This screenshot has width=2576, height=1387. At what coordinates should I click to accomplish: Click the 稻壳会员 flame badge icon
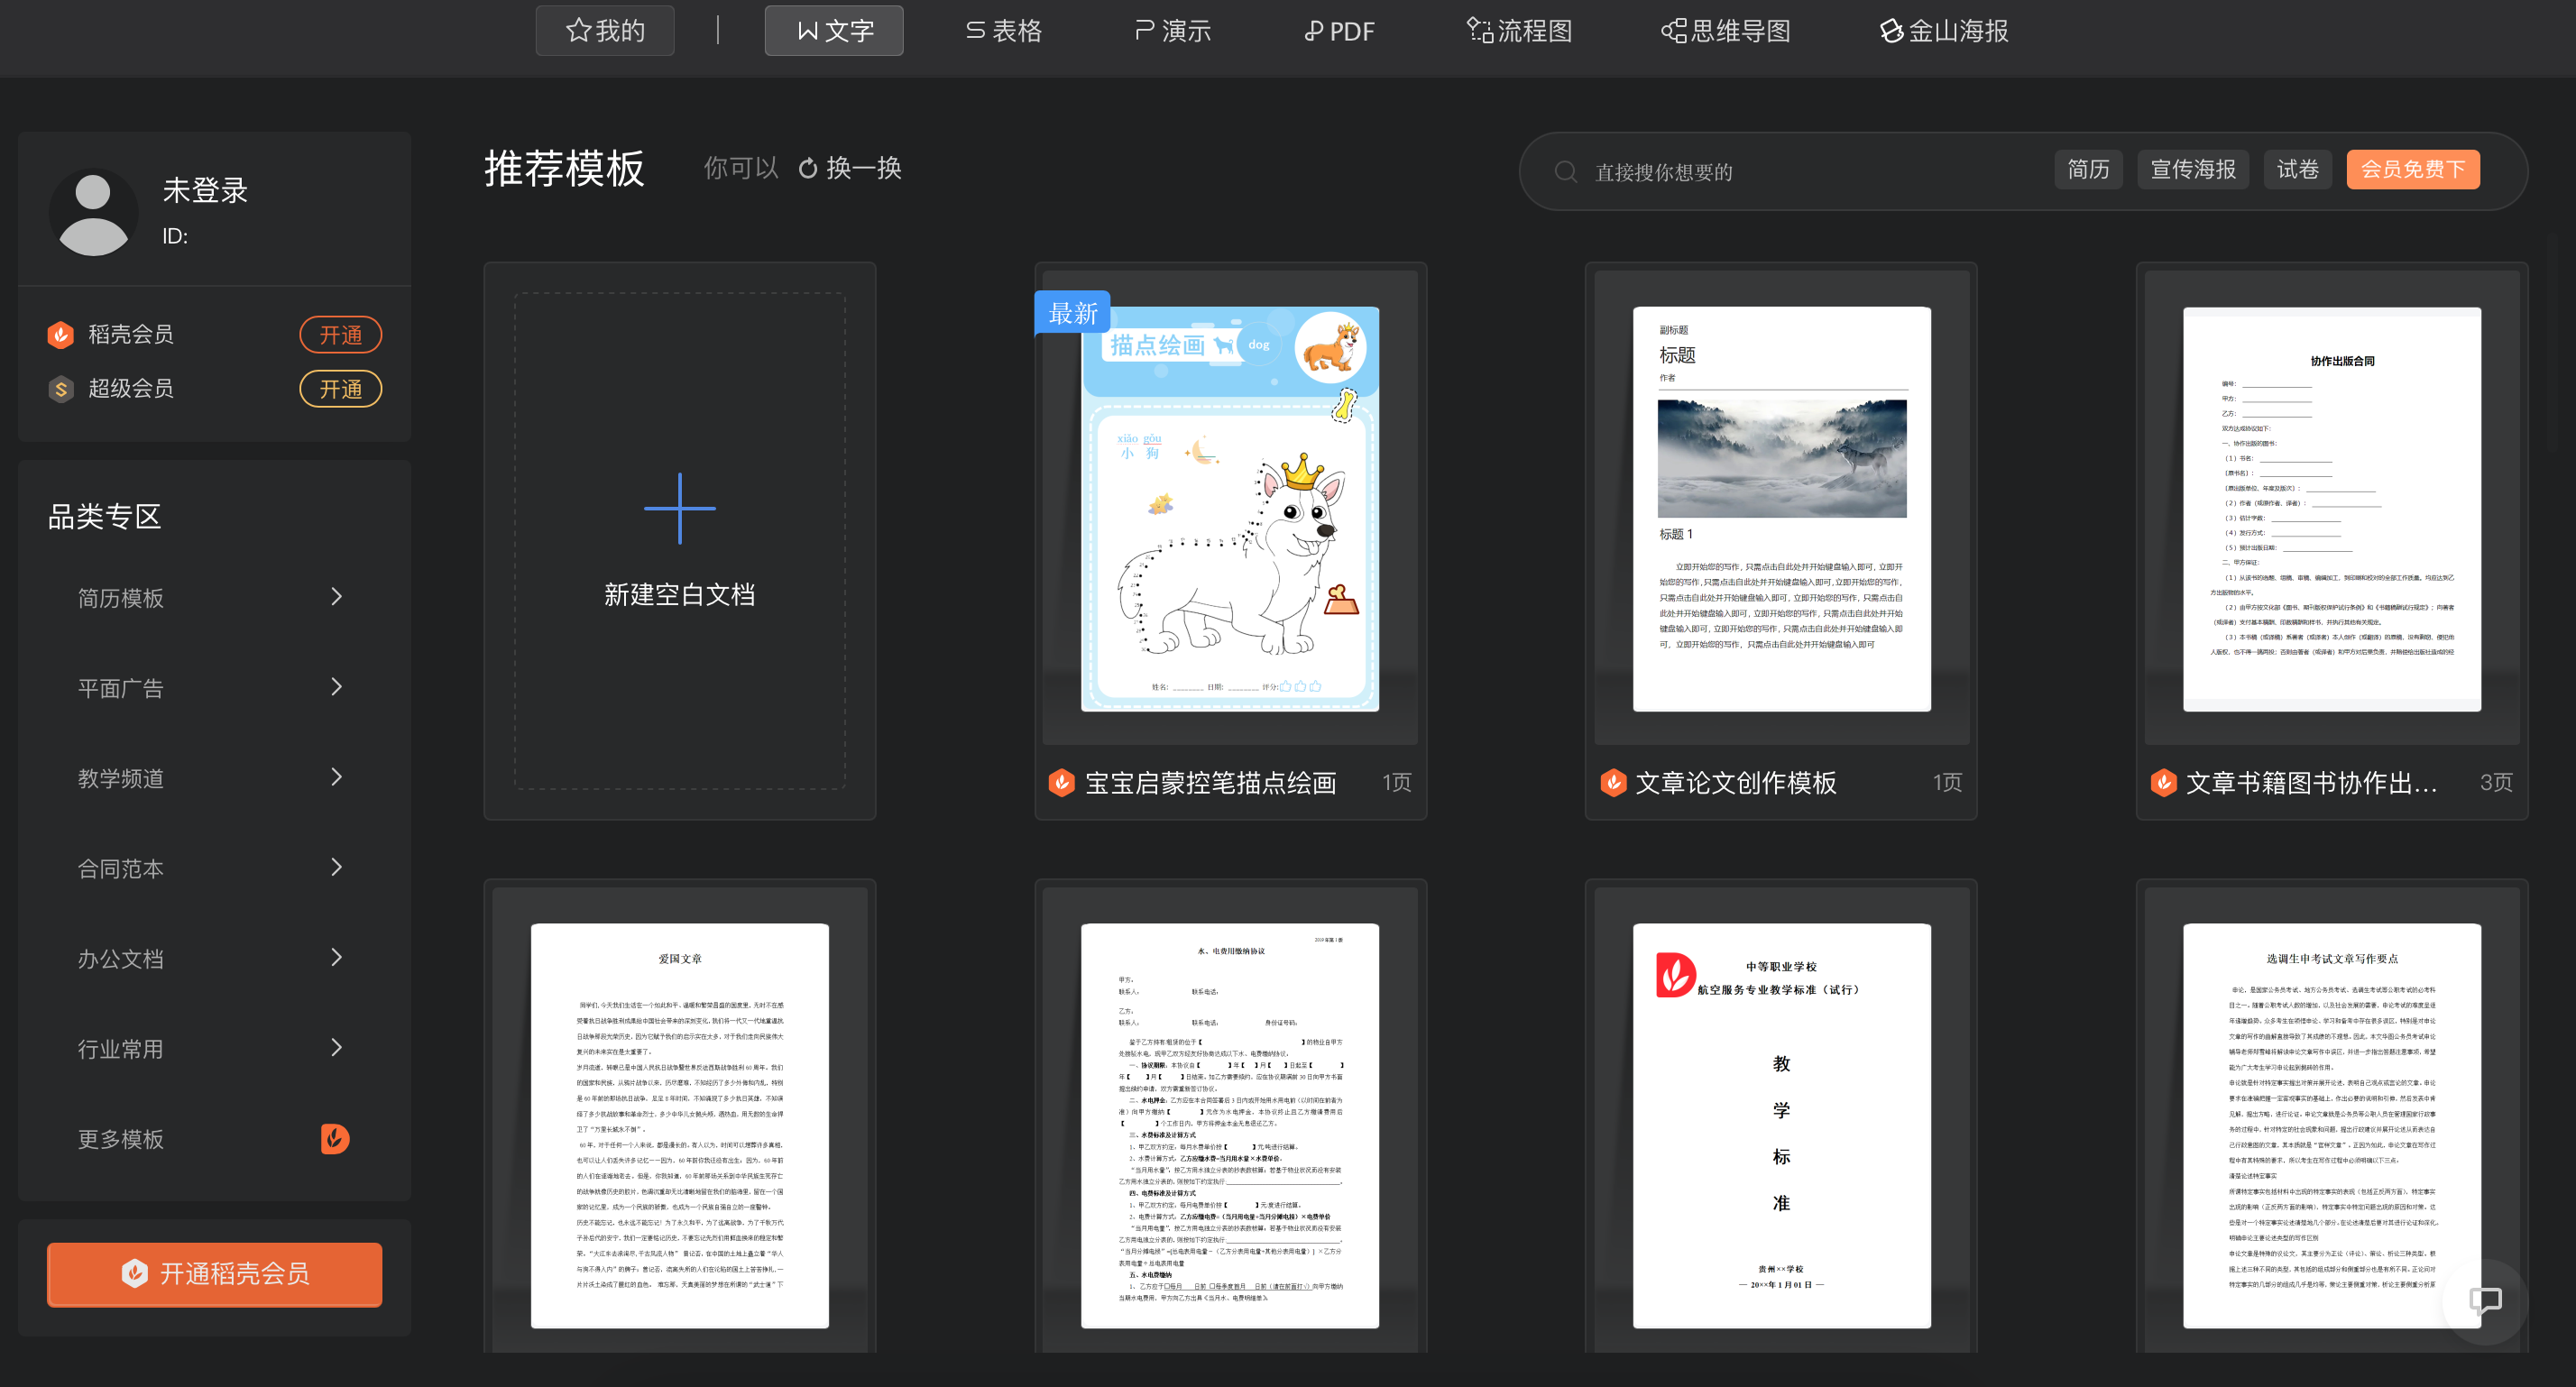(61, 334)
